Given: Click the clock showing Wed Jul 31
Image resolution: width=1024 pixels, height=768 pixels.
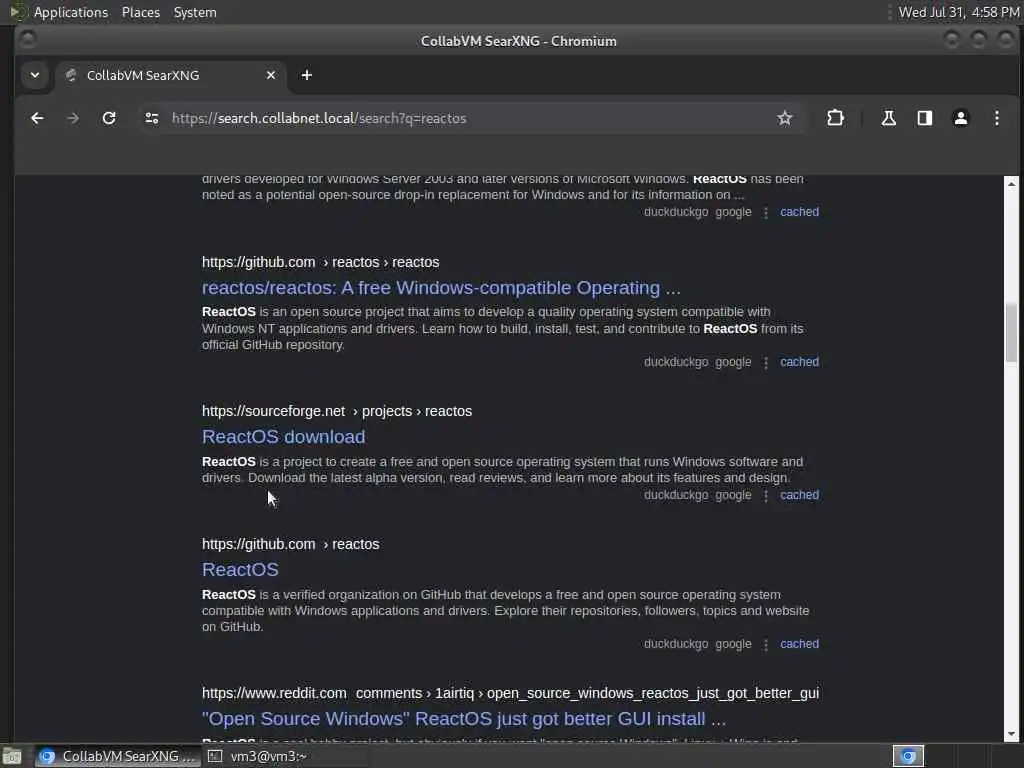Looking at the screenshot, I should [x=959, y=12].
